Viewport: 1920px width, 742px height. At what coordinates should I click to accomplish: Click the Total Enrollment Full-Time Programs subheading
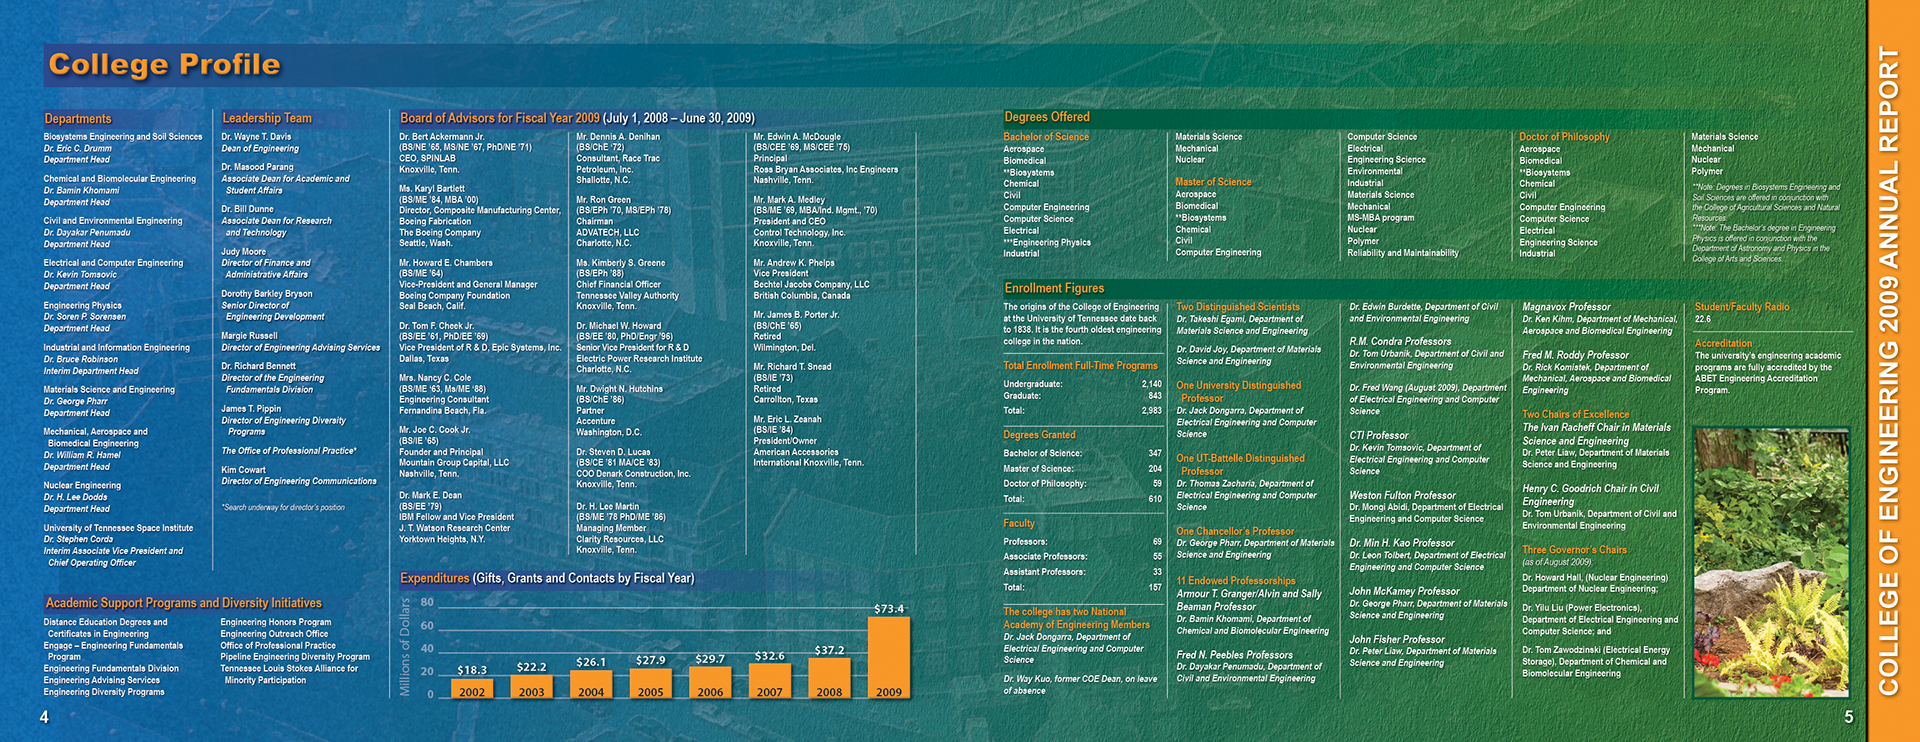point(1080,366)
